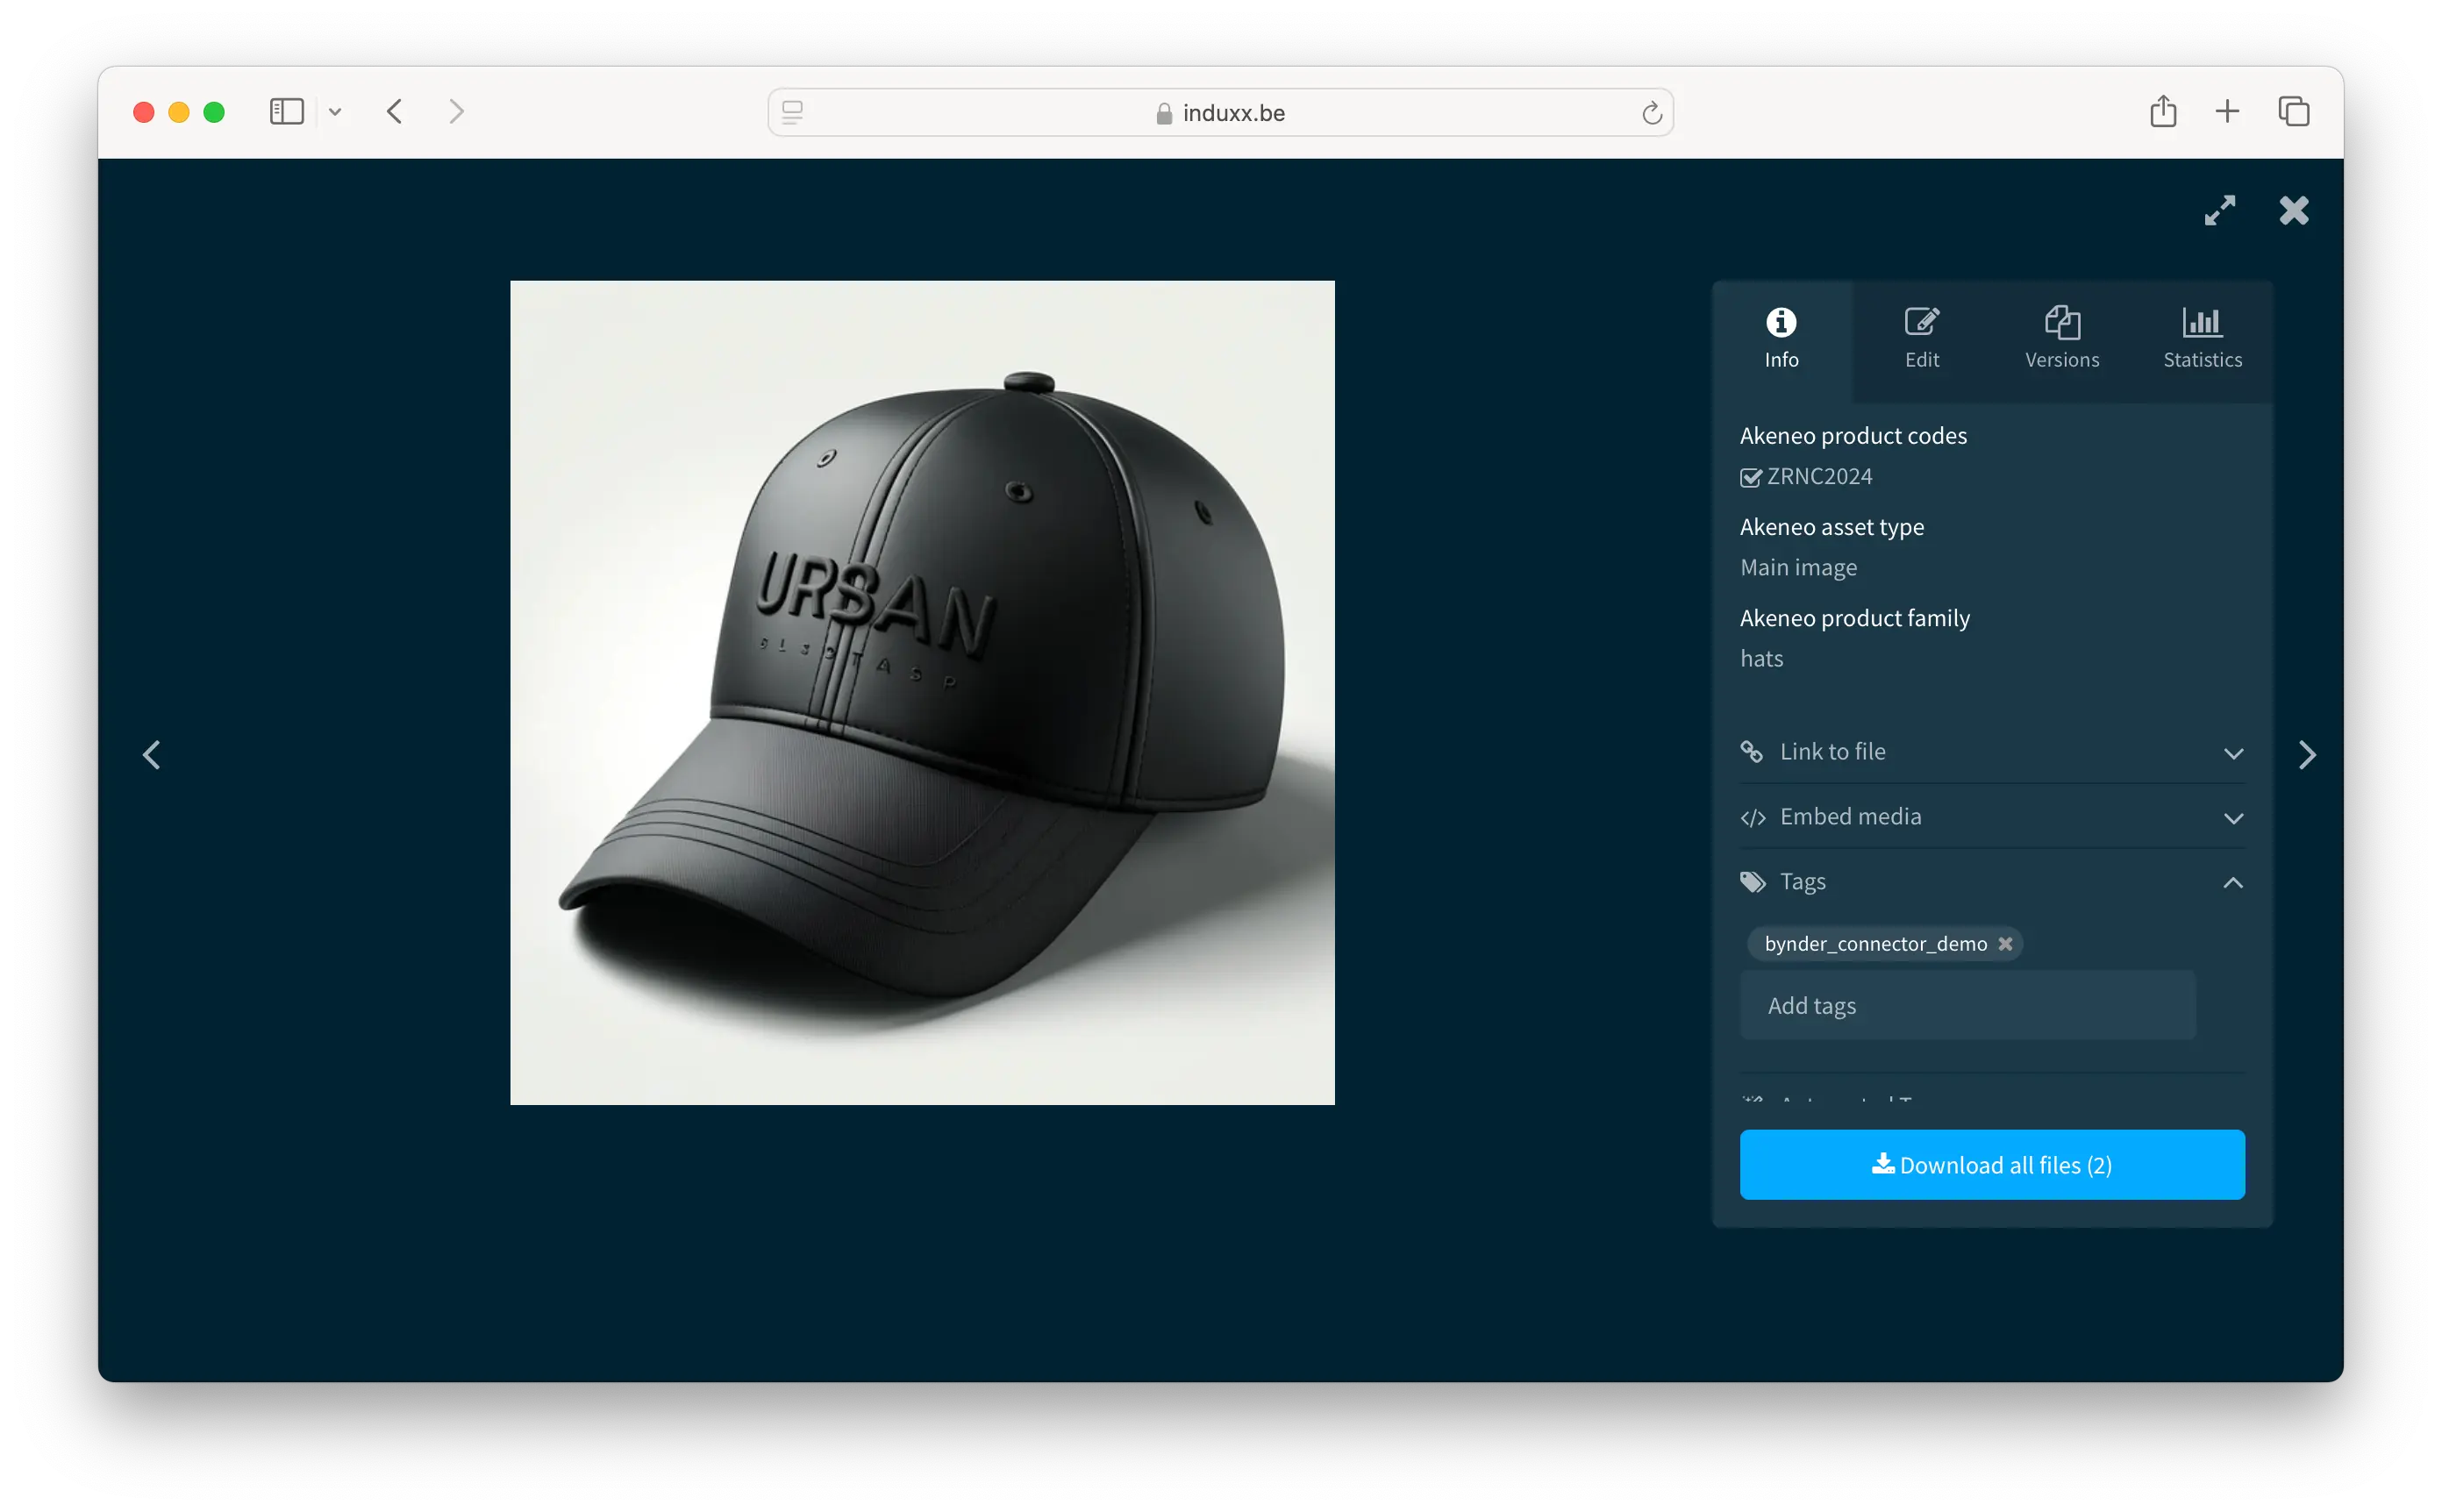Close the asset detail overlay

coord(2294,210)
